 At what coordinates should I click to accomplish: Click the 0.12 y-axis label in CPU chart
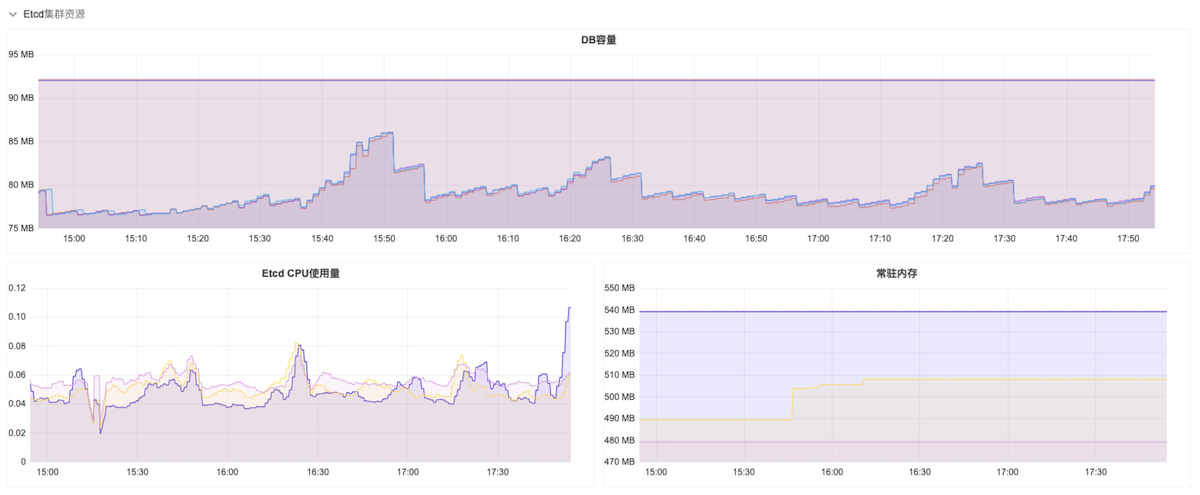pos(17,288)
